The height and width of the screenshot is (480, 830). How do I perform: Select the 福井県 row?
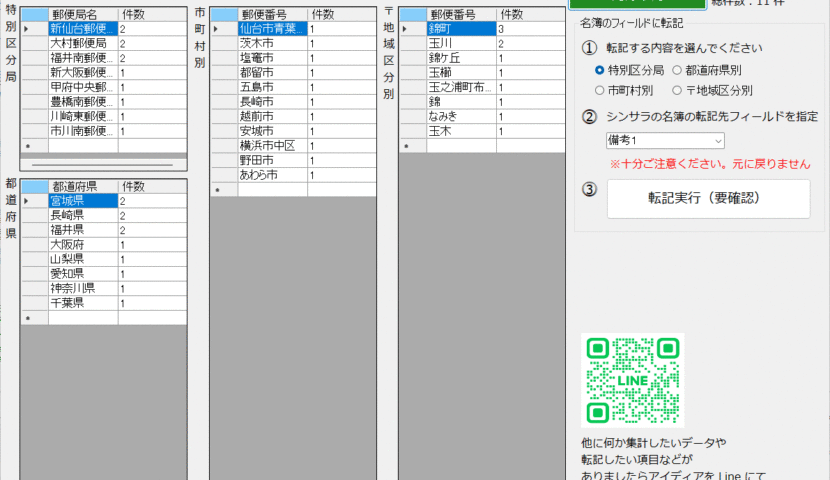pos(81,230)
